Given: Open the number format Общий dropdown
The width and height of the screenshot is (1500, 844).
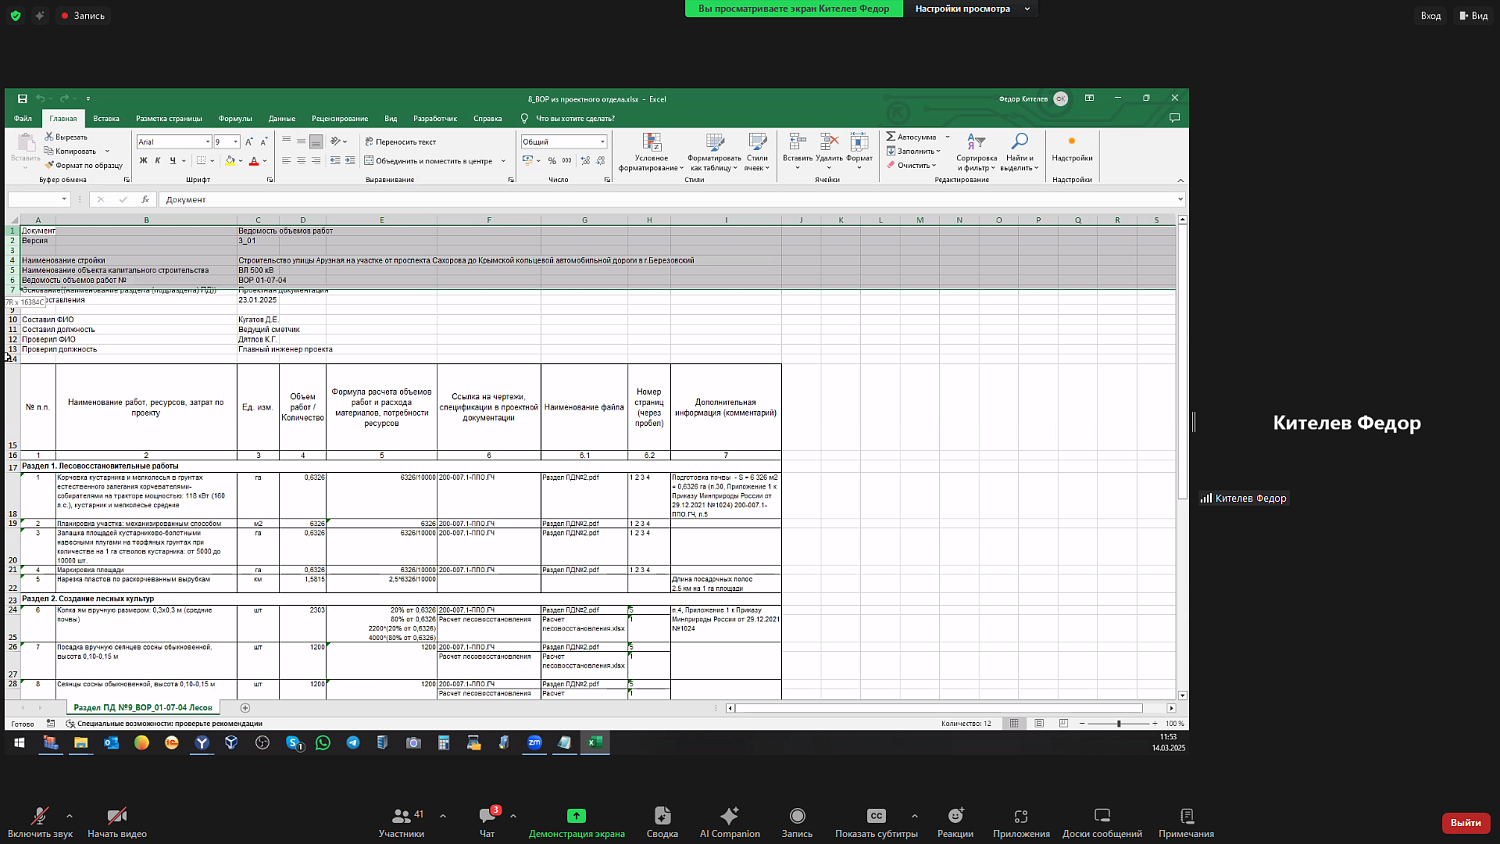Looking at the screenshot, I should (602, 142).
